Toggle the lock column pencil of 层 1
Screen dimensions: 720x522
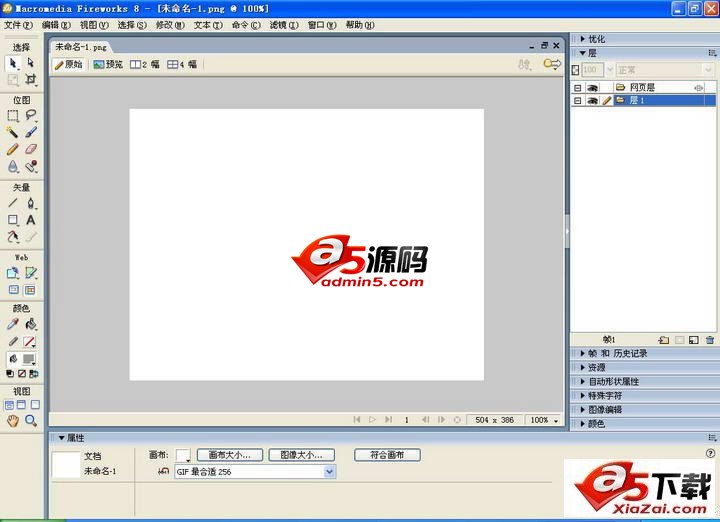click(x=607, y=101)
